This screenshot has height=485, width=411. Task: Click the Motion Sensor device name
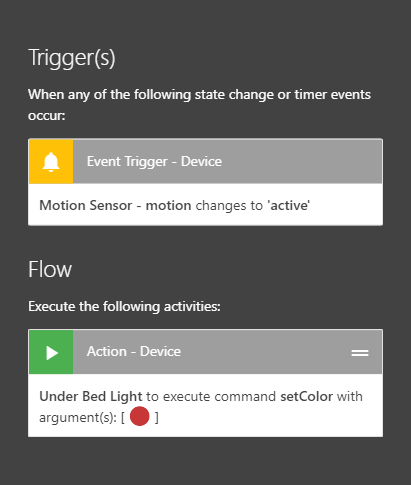(x=86, y=205)
